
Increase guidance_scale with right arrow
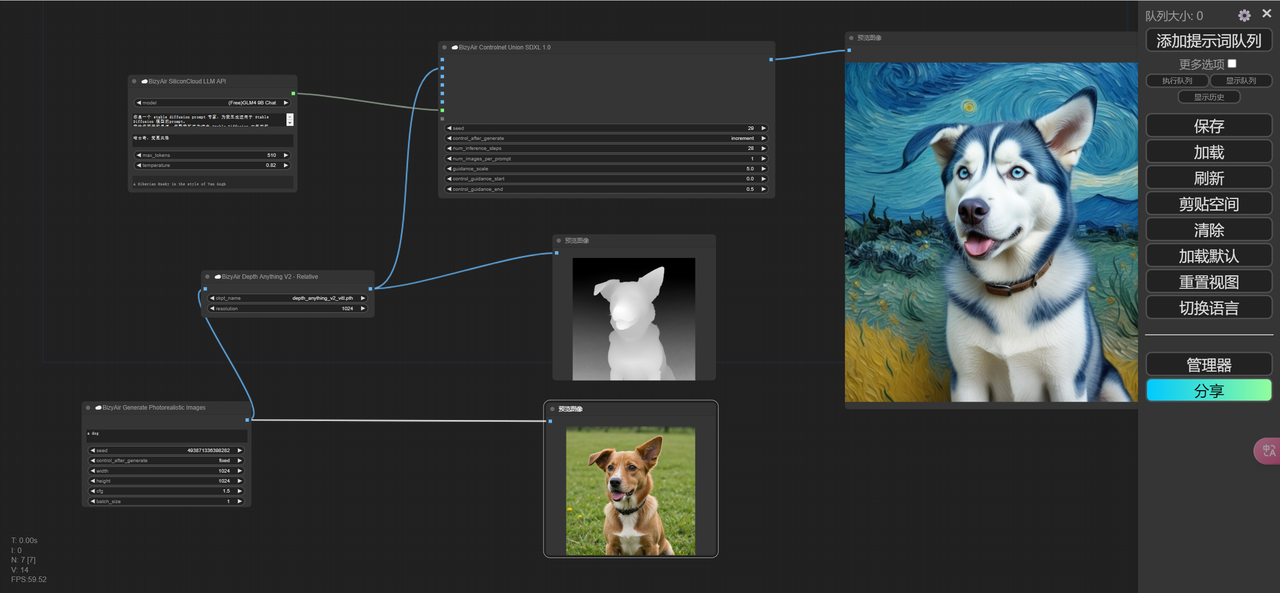765,169
